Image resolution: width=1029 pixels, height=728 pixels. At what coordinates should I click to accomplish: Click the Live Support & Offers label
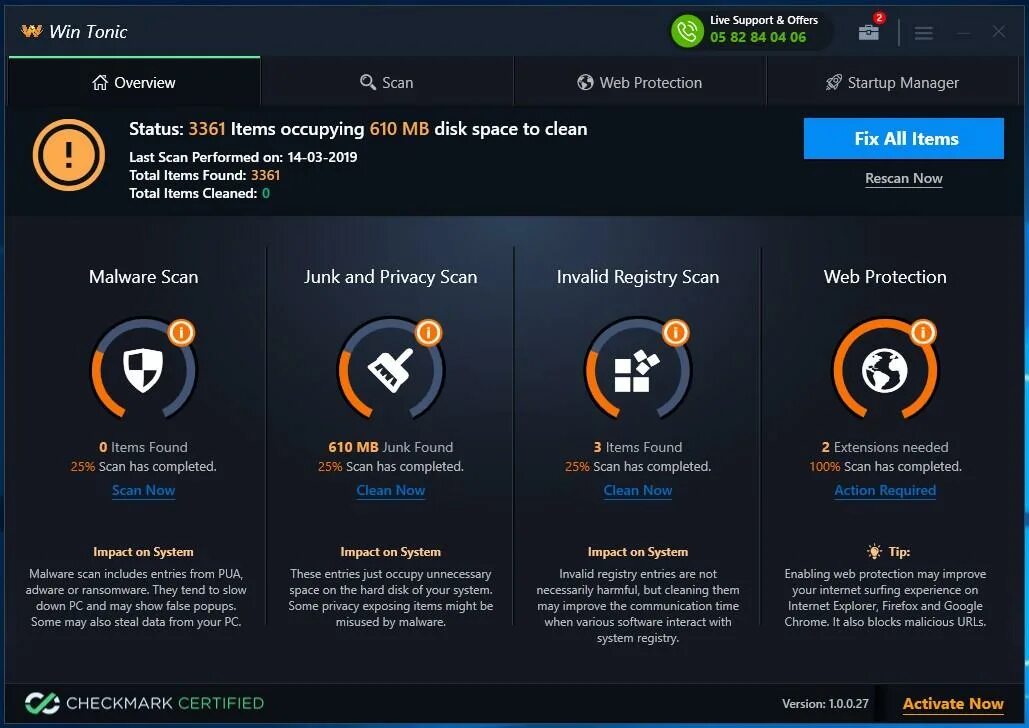point(764,20)
